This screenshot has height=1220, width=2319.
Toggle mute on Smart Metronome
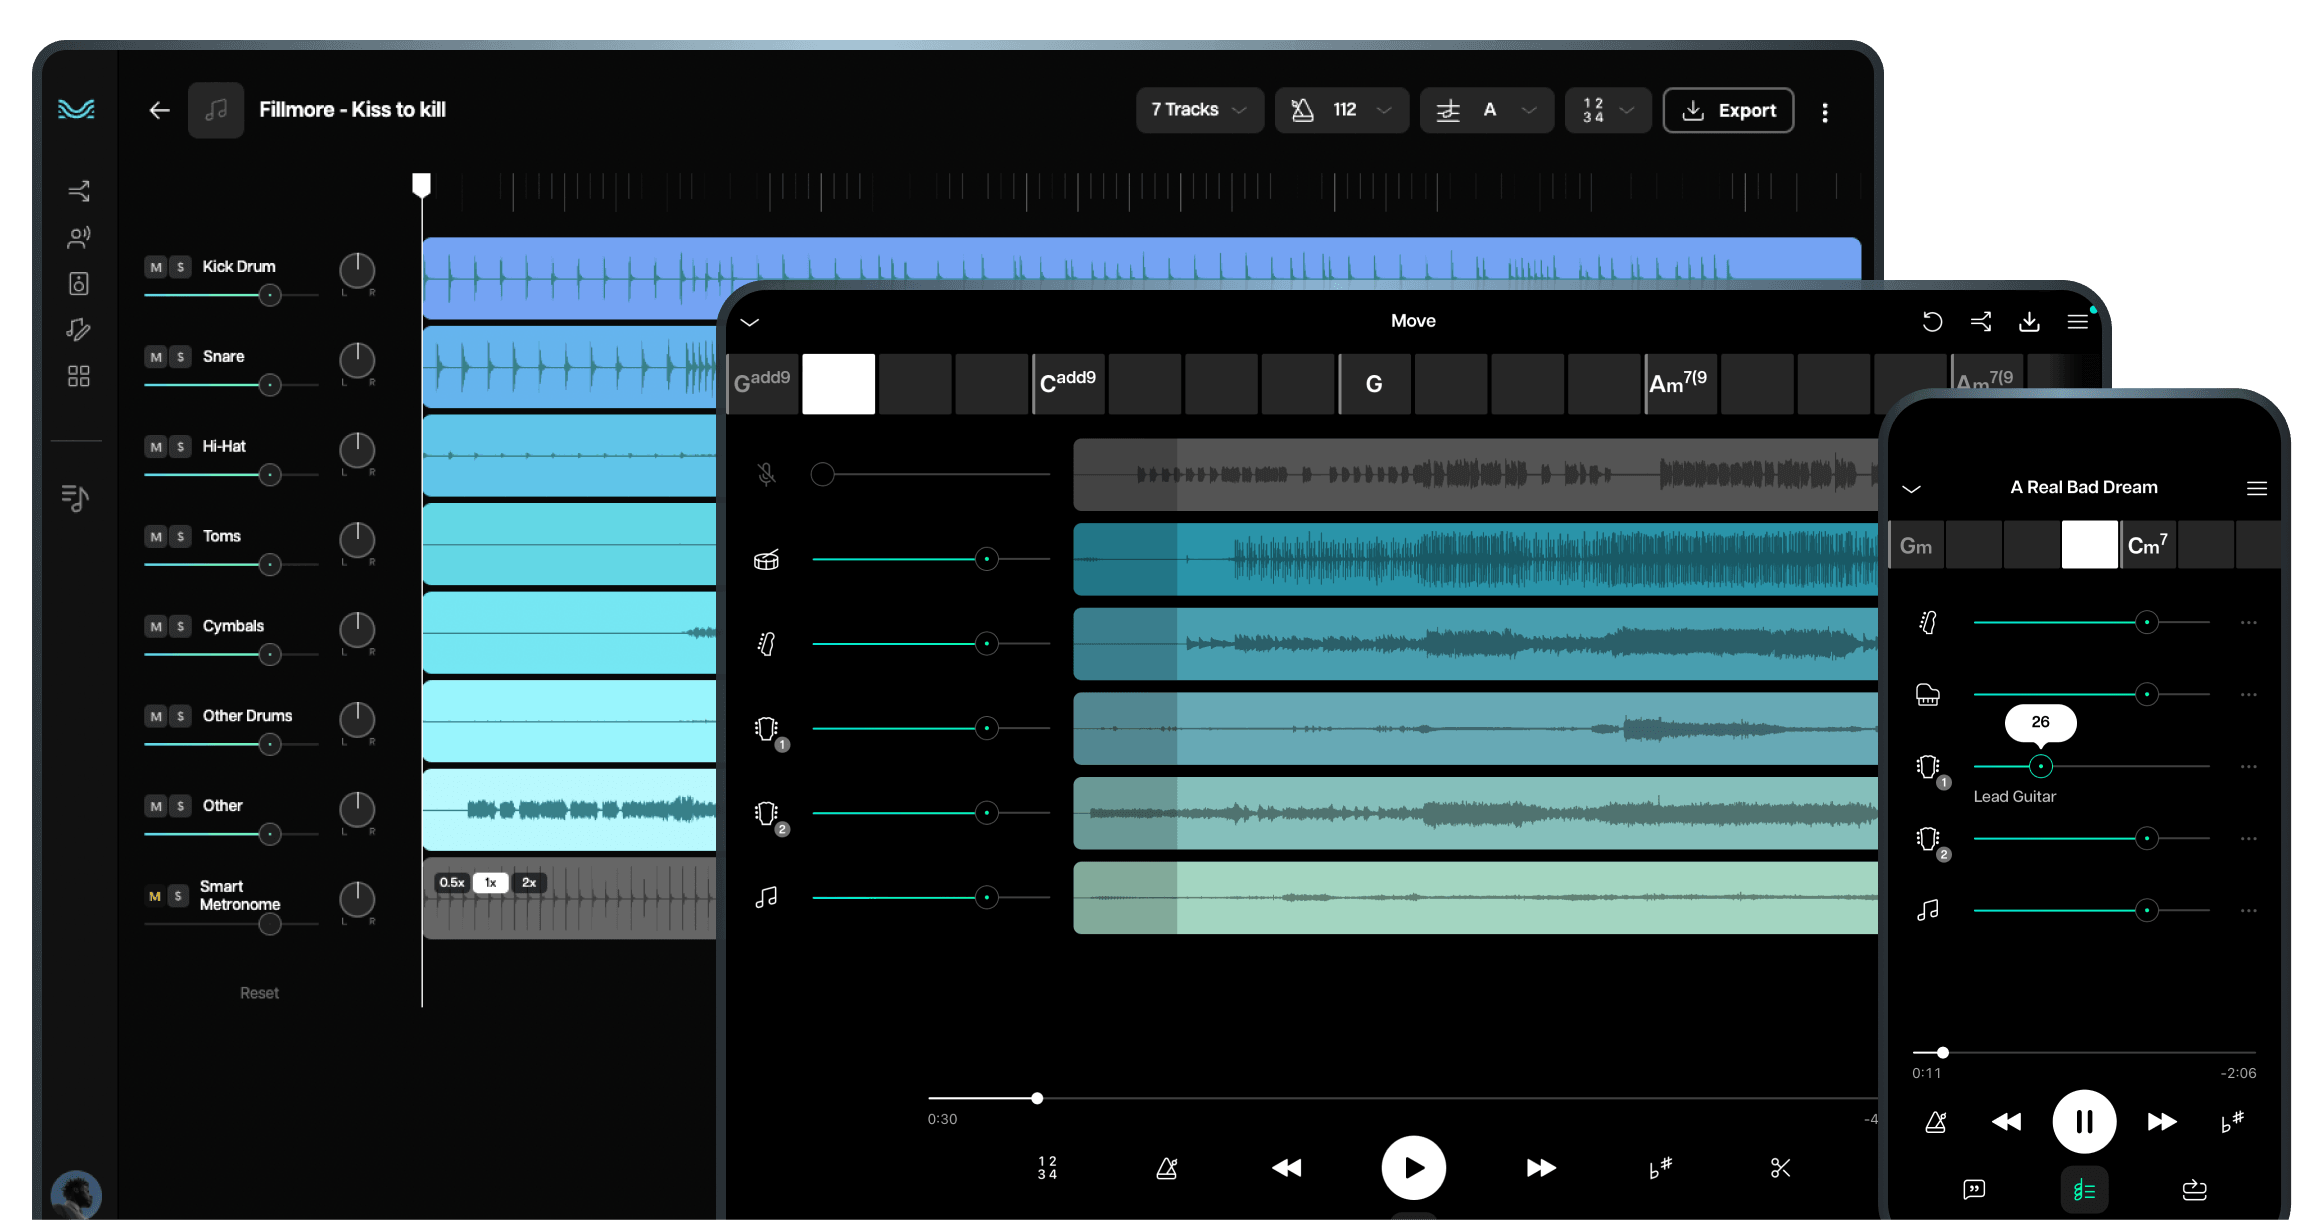tap(155, 896)
